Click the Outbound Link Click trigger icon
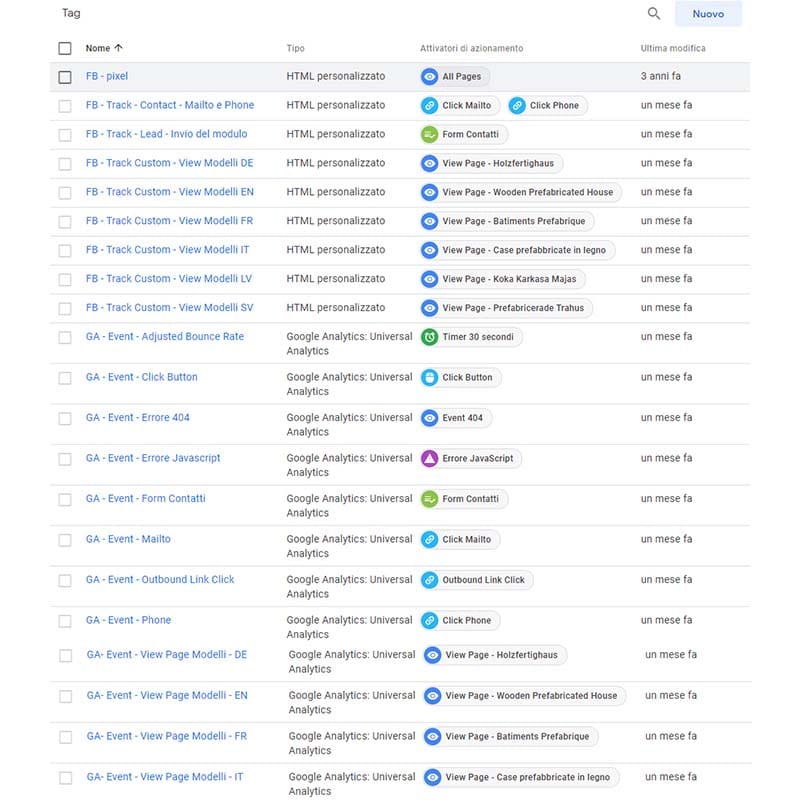Image resolution: width=800 pixels, height=800 pixels. [x=430, y=580]
